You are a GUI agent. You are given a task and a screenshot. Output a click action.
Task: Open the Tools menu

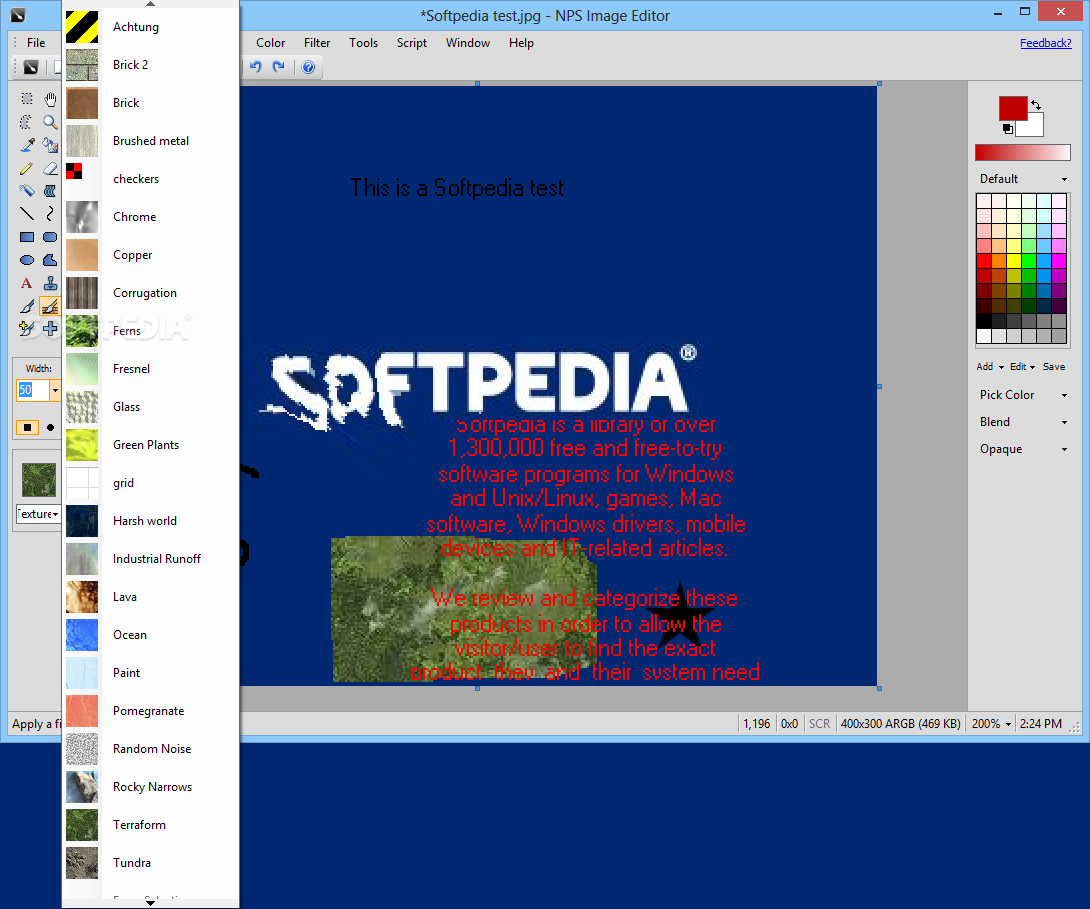(364, 42)
